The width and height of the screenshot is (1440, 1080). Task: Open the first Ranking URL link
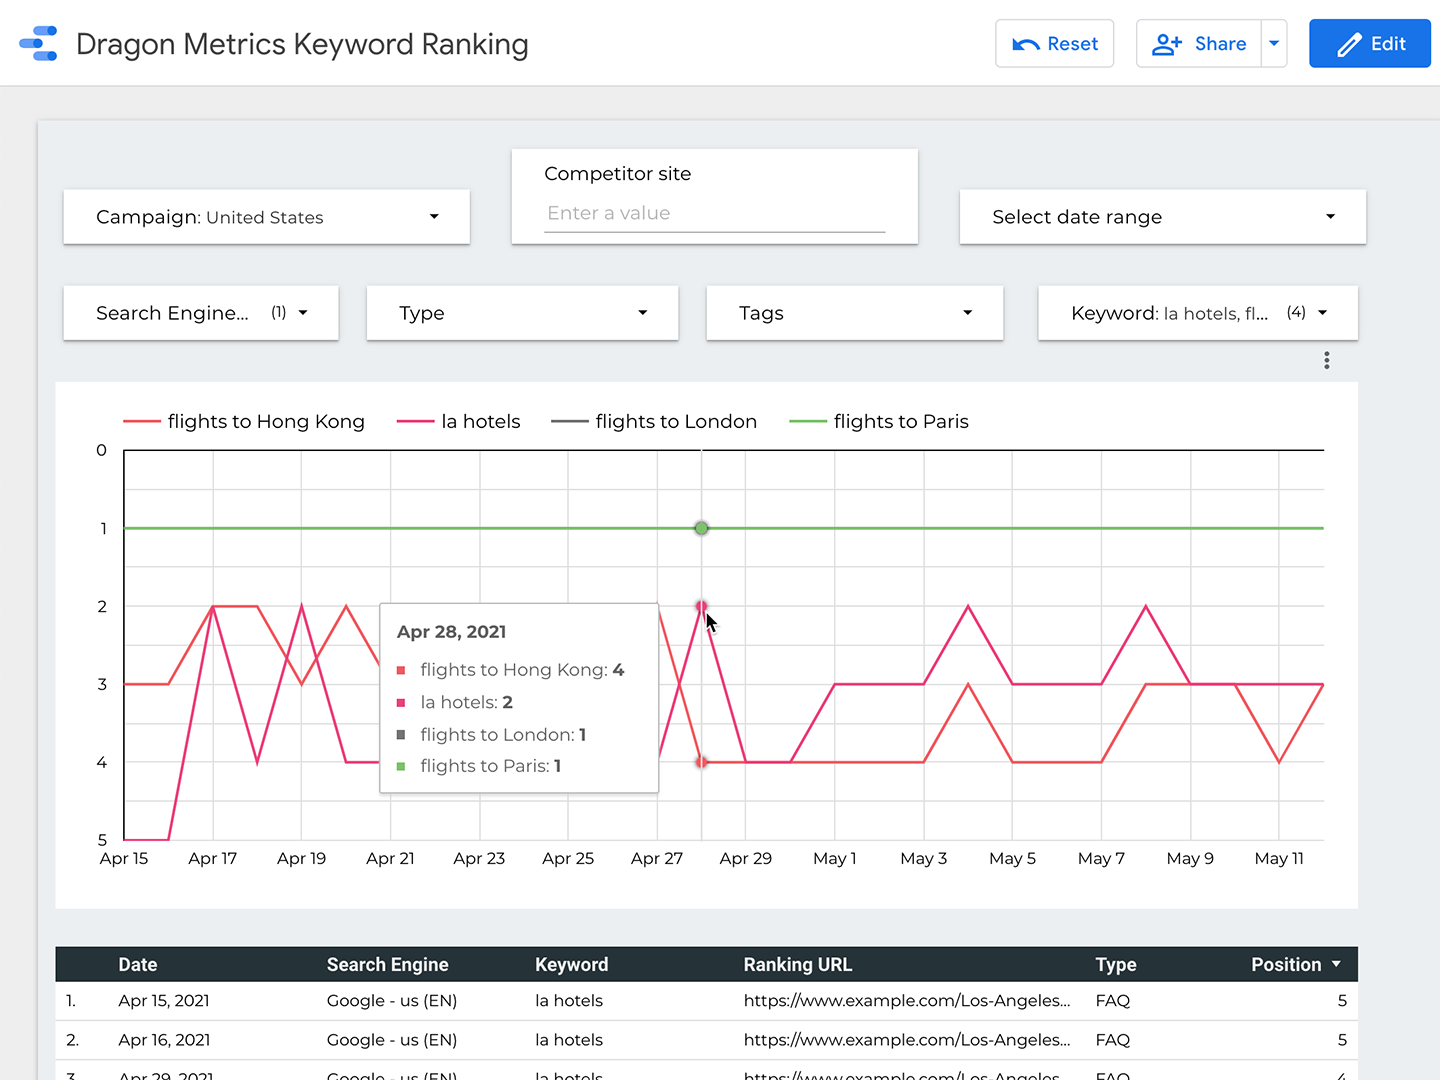coord(906,1000)
